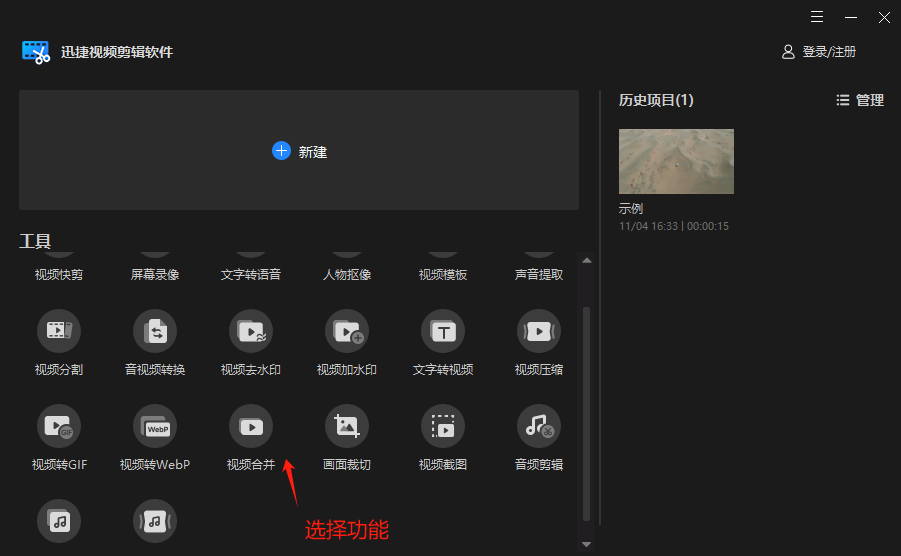Launch the 视频转GIF tool
This screenshot has height=556, width=901.
pyautogui.click(x=59, y=426)
